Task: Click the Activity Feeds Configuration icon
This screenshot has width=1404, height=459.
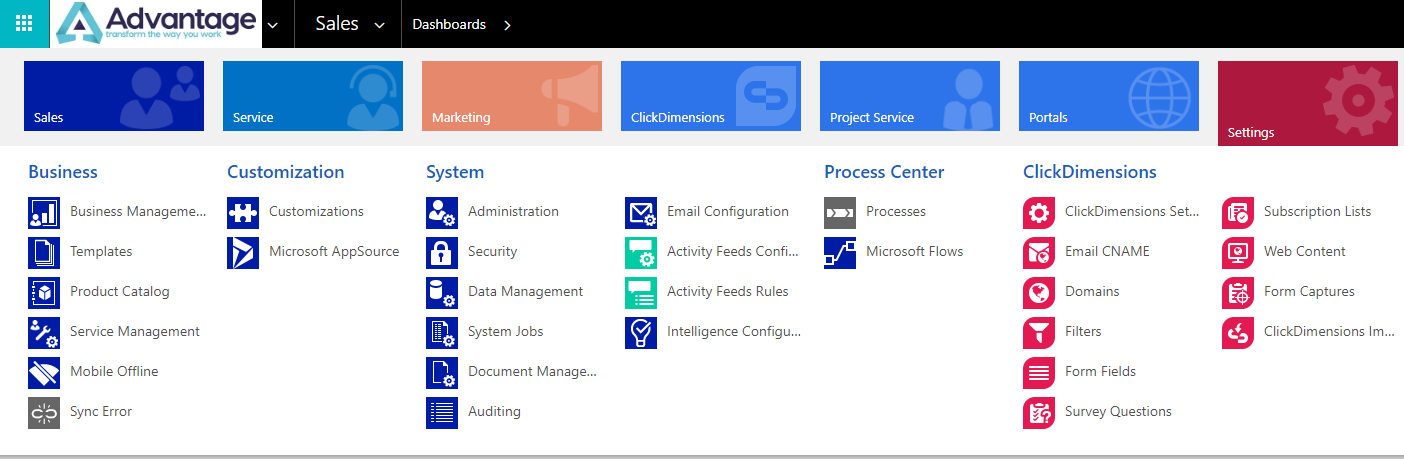Action: [x=641, y=253]
